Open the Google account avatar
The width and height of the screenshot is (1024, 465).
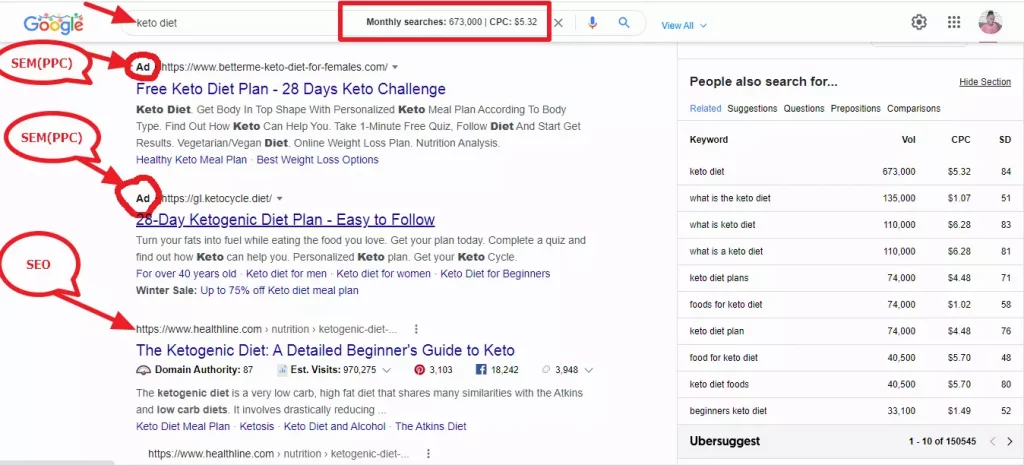tap(990, 22)
